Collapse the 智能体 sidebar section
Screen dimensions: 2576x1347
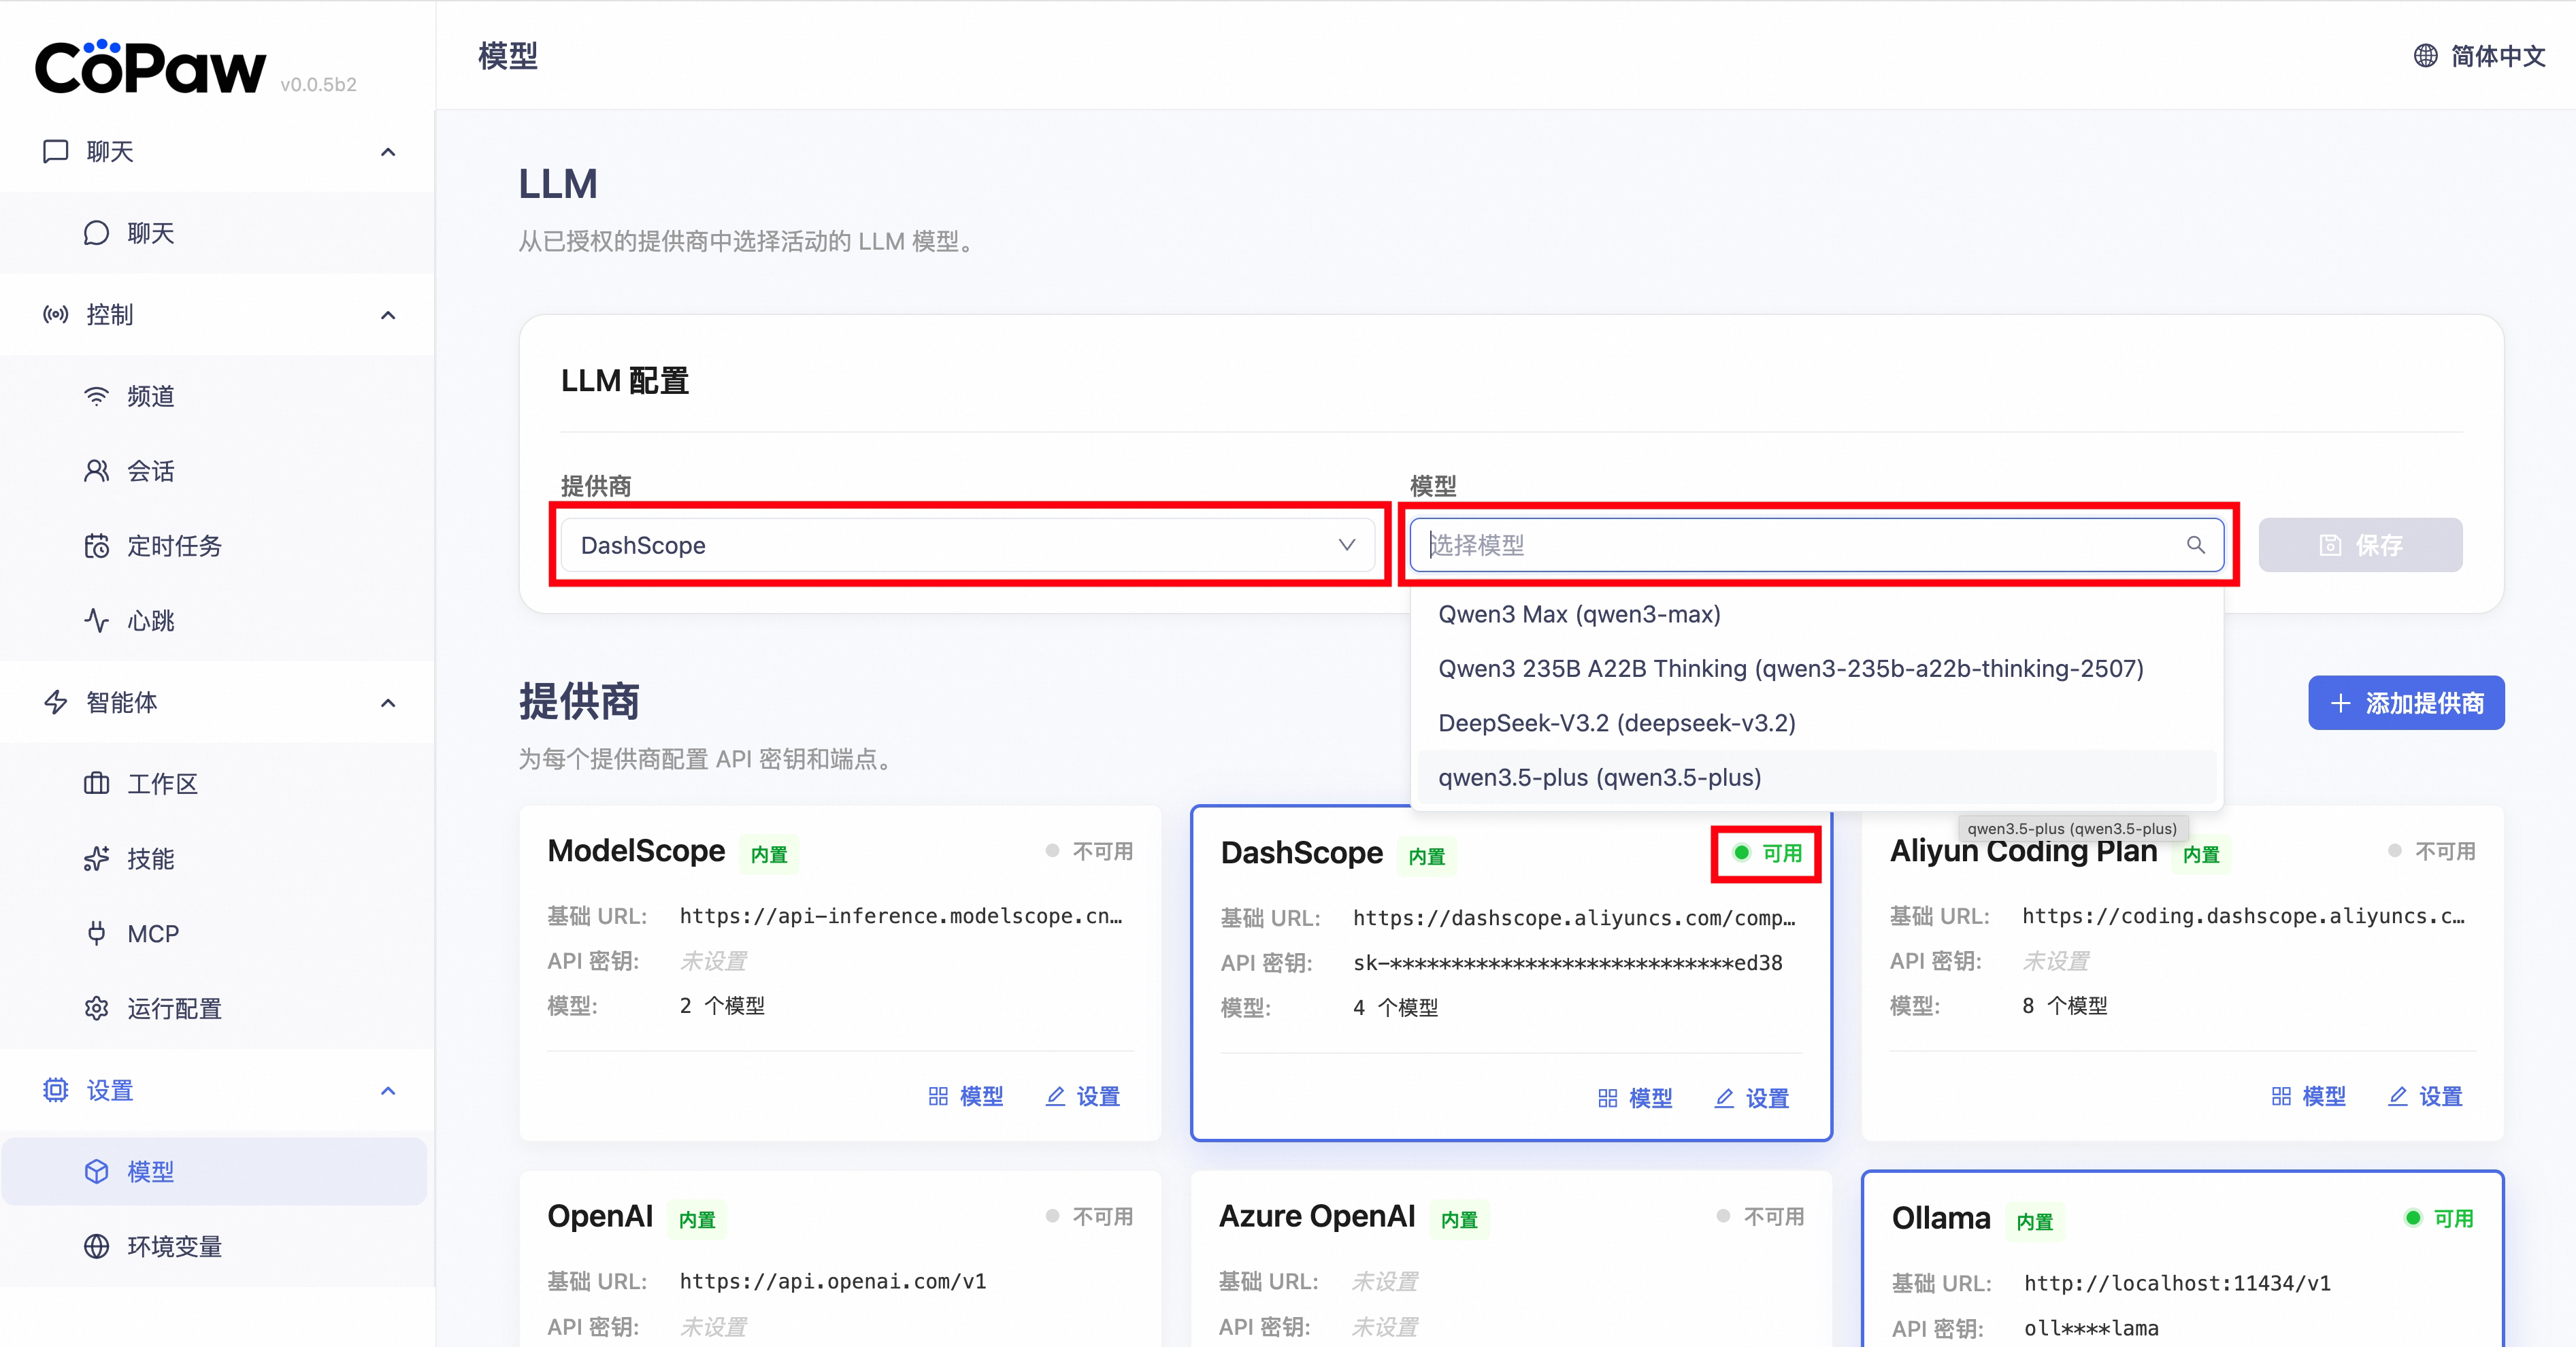coord(388,703)
